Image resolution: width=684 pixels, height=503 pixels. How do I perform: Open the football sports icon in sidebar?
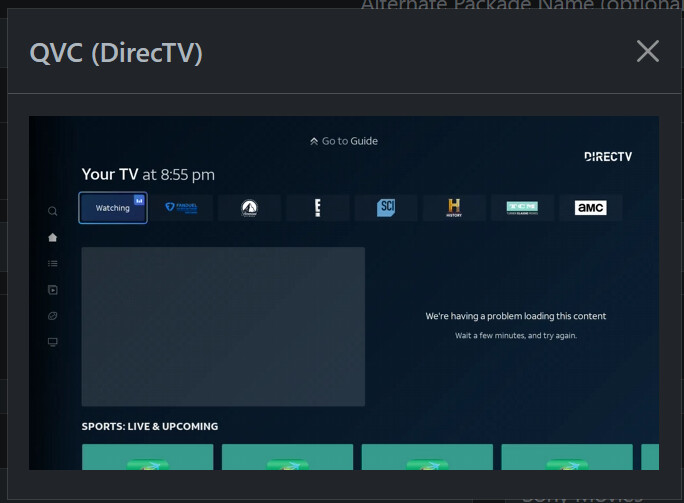tap(53, 316)
